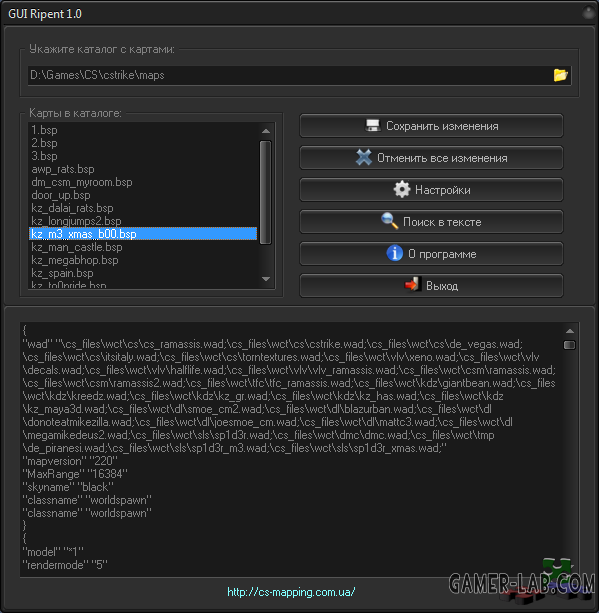
Task: Click the magnifier icon for Поиск в тексте
Action: point(389,221)
